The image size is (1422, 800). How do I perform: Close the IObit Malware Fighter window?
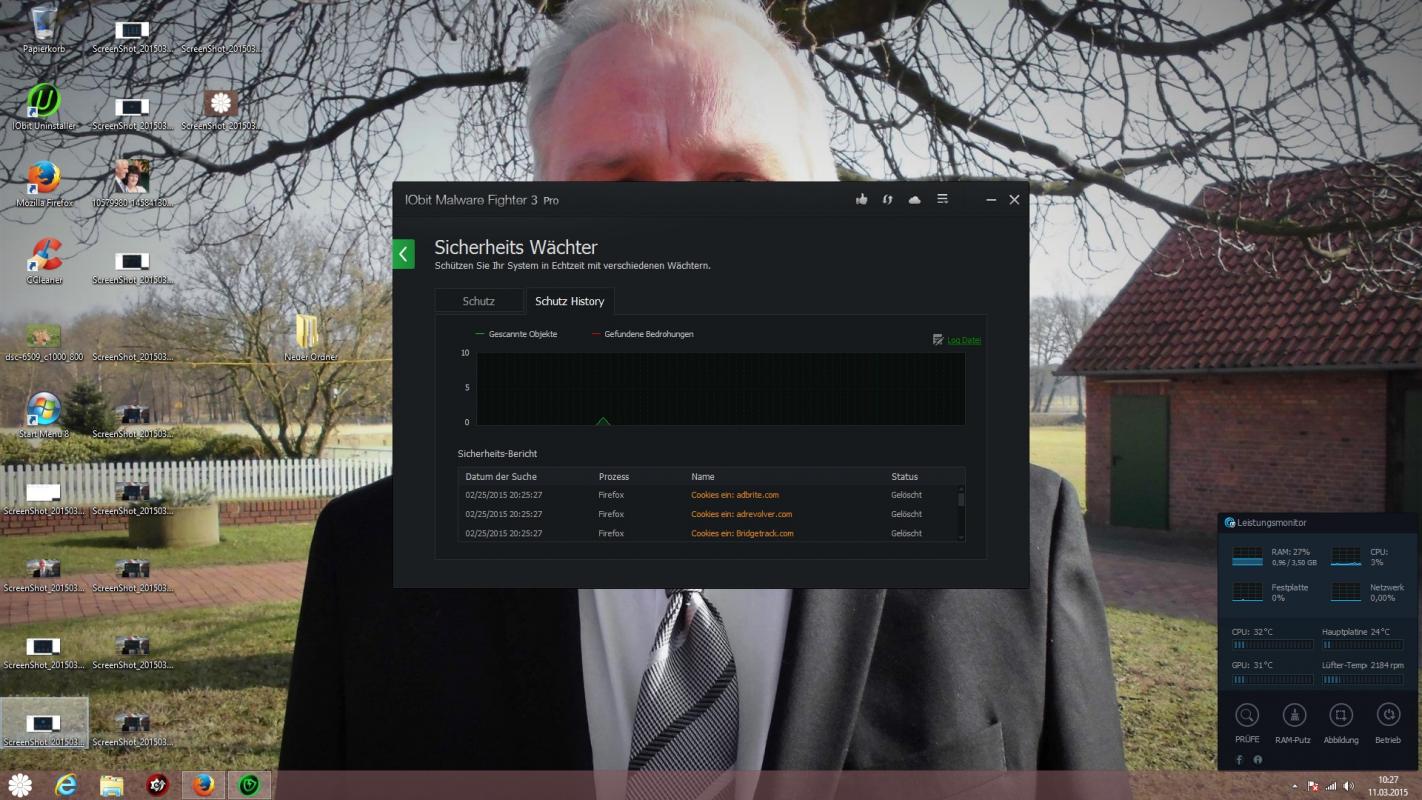point(1014,200)
